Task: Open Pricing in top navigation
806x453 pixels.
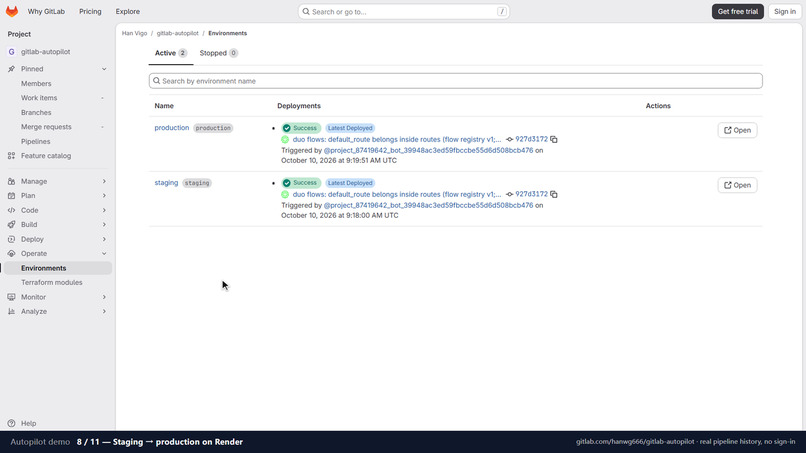Action: [90, 11]
